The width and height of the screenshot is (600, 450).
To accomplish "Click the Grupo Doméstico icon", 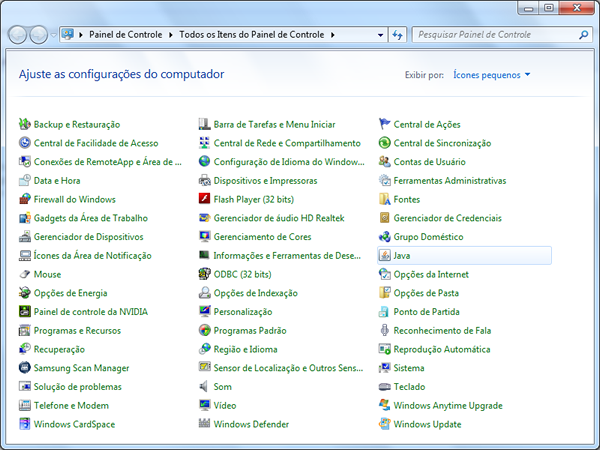I will click(385, 237).
